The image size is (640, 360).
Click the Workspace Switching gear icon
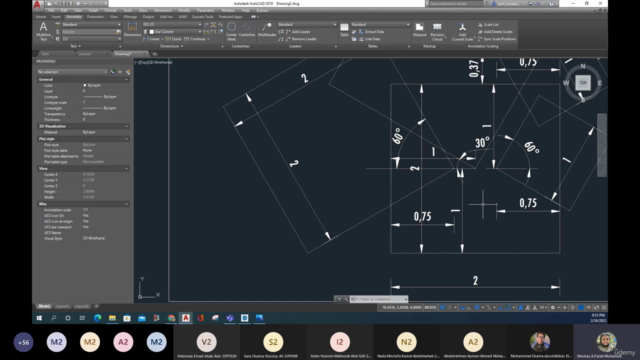[x=553, y=308]
